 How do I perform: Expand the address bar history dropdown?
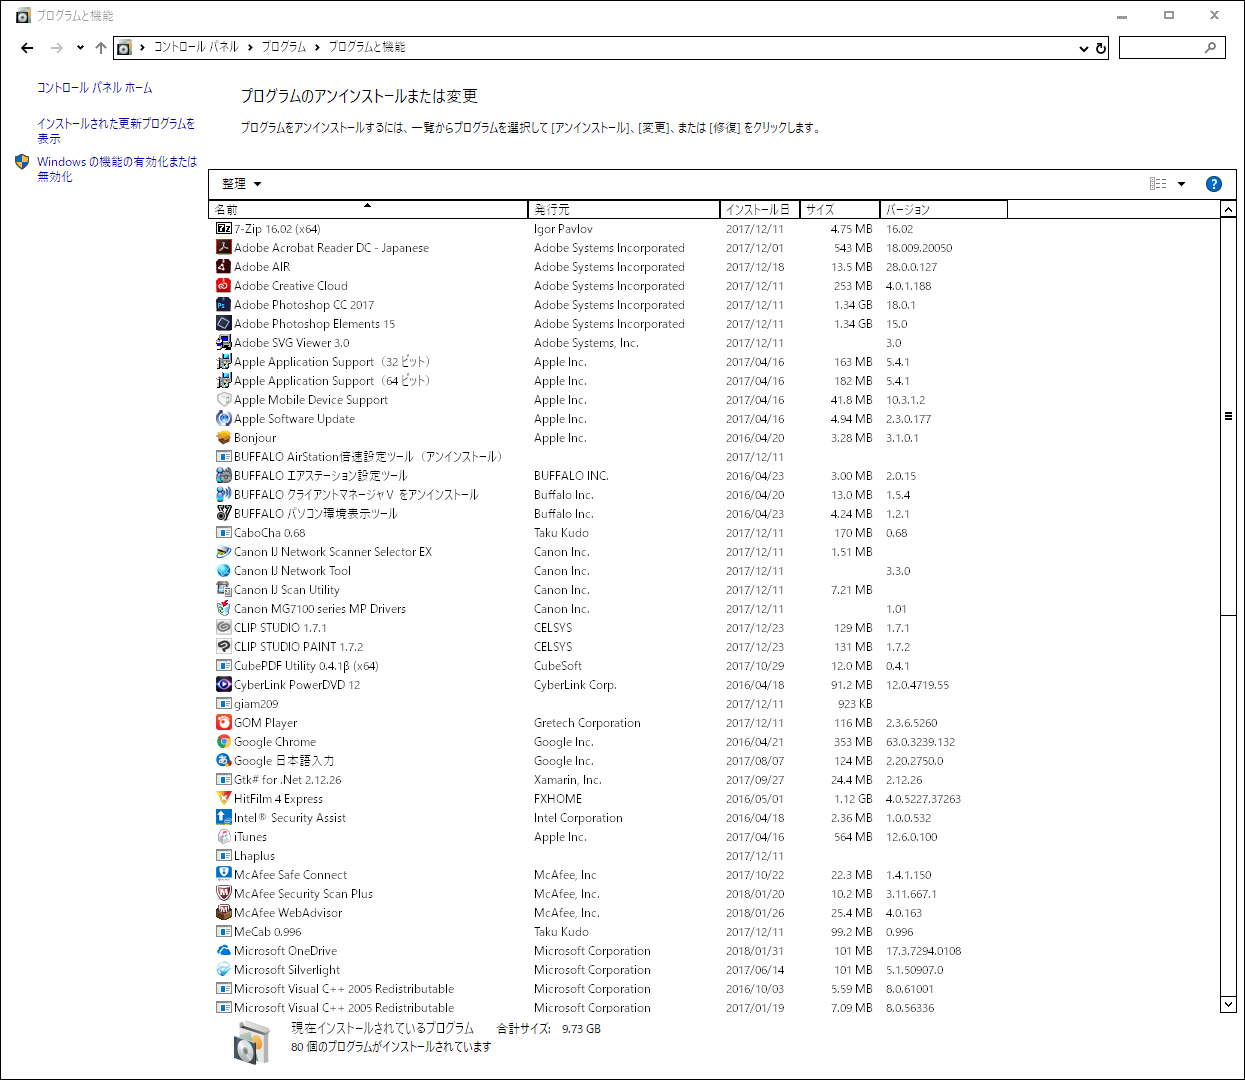point(1084,48)
